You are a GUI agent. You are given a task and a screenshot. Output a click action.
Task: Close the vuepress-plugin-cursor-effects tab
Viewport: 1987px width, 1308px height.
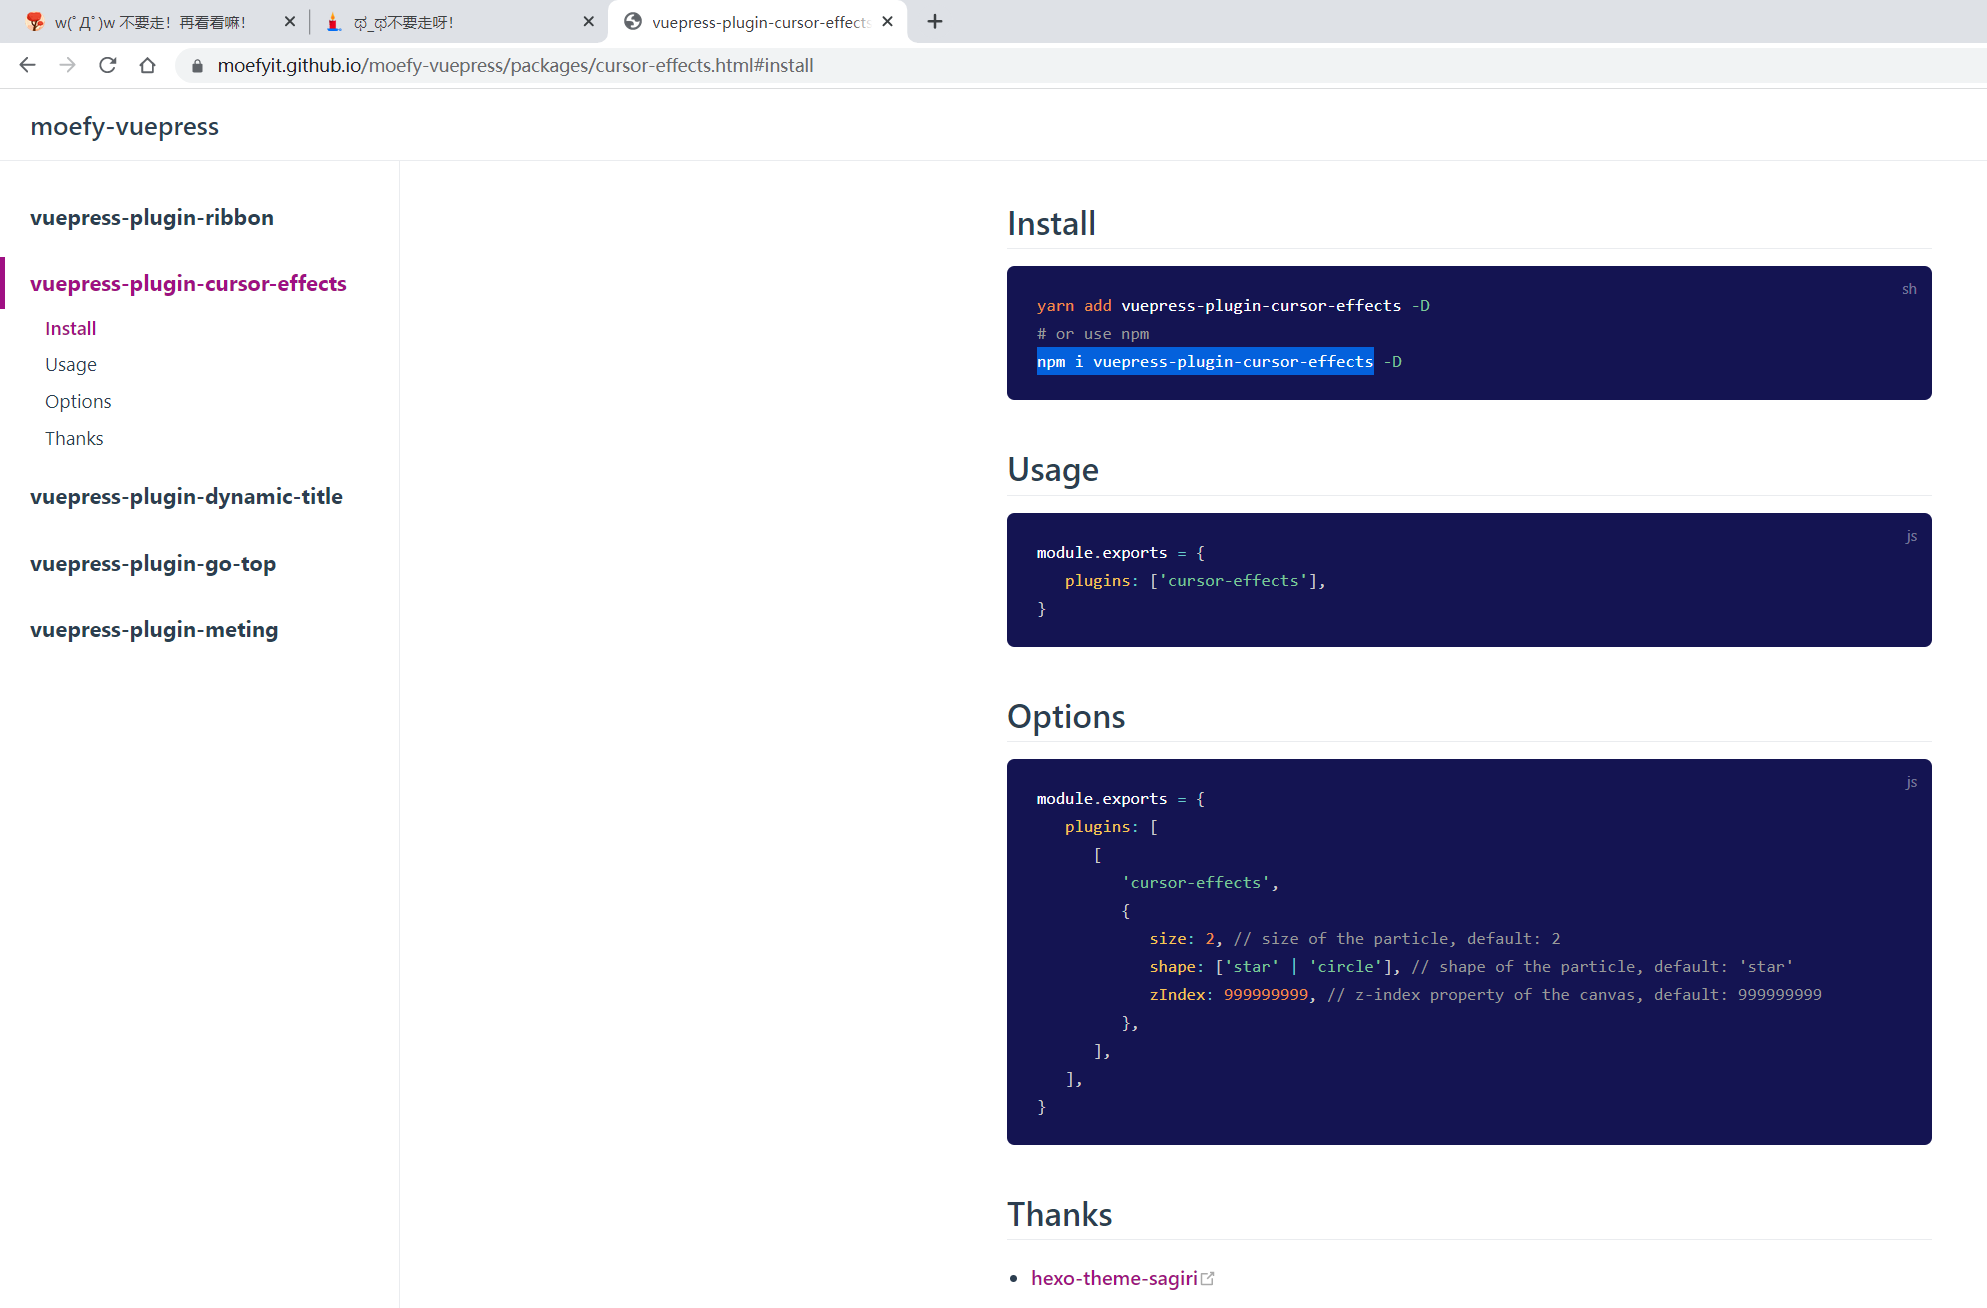pos(887,22)
